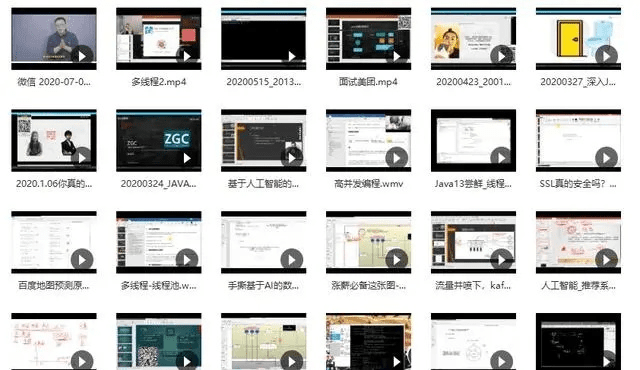Select the file name SSL真的安全吗? ...

tap(578, 184)
